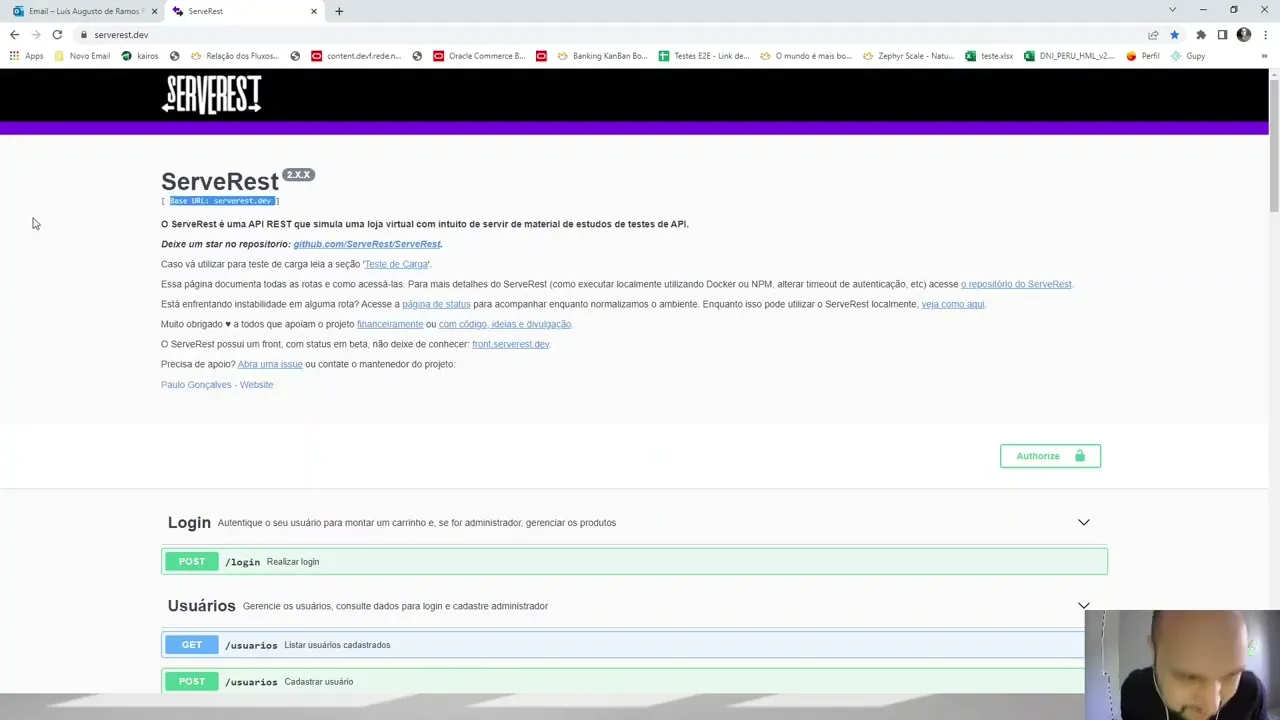Follow the 'Teste de Carga' link
This screenshot has height=720, width=1280.
tap(396, 264)
